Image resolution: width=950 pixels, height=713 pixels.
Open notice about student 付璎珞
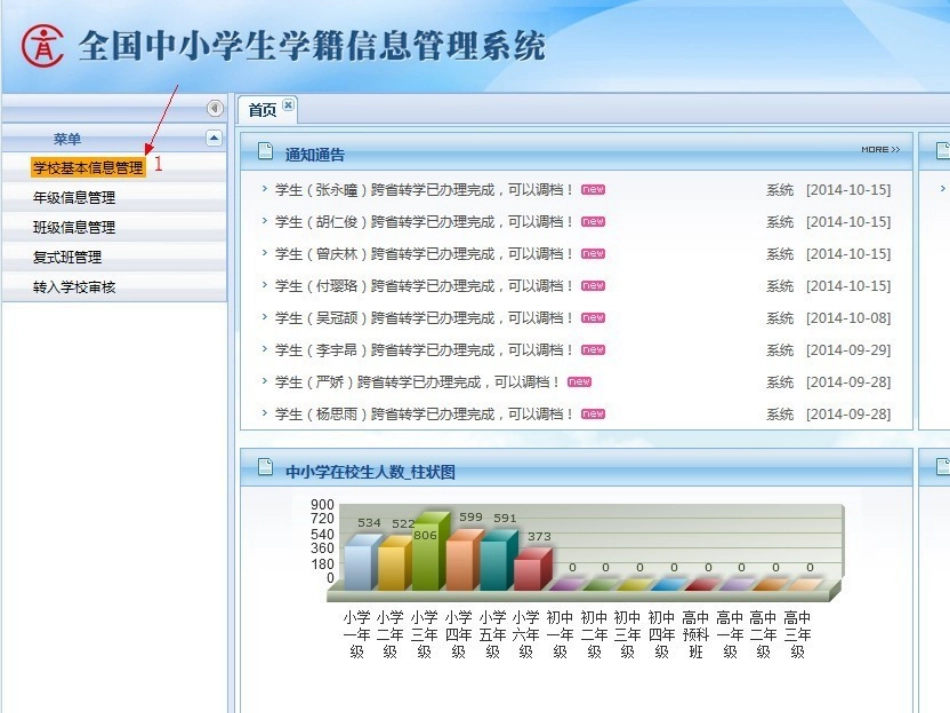click(x=424, y=286)
